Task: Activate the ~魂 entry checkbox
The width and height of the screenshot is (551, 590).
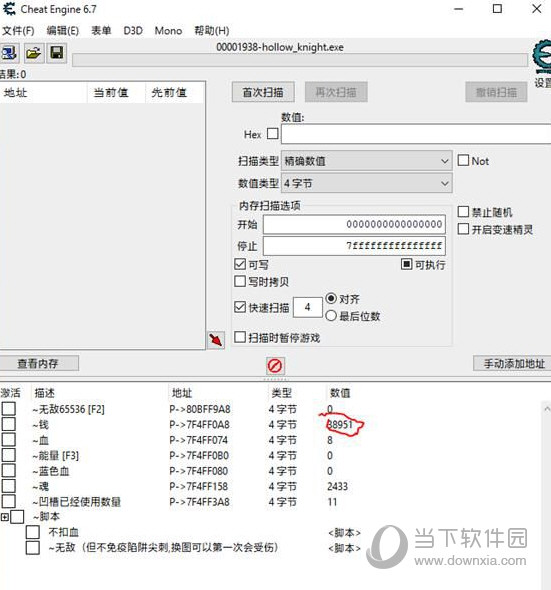Action: tap(9, 486)
